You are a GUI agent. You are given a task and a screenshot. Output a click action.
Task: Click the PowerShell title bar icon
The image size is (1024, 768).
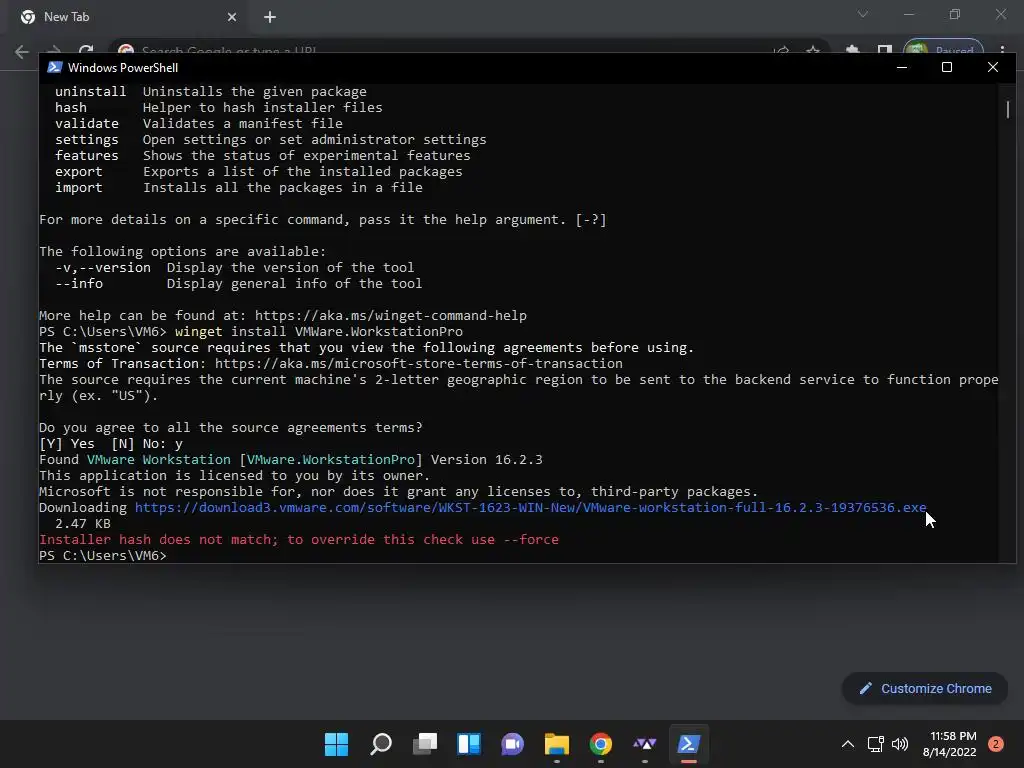pos(55,67)
